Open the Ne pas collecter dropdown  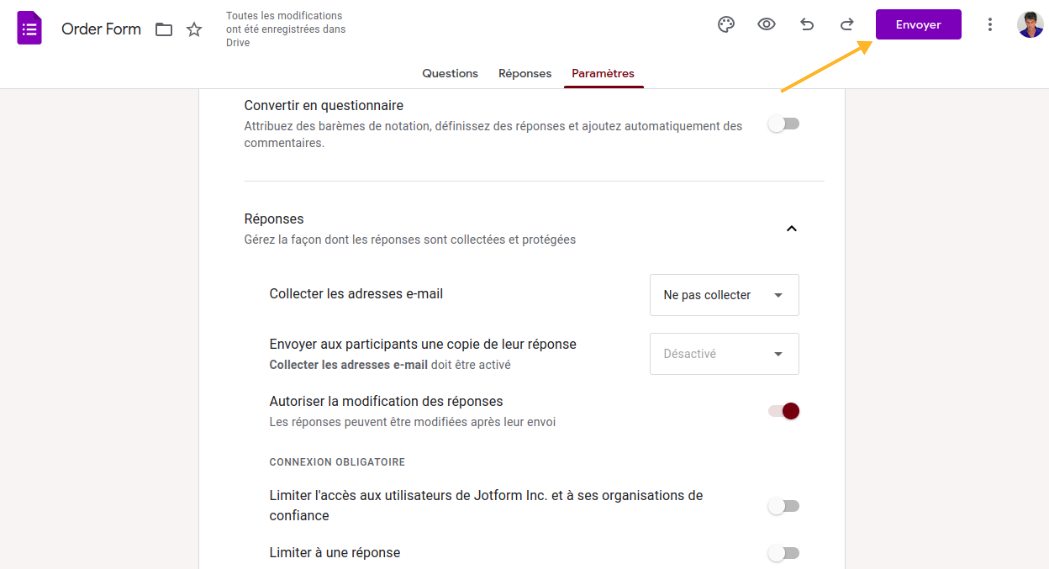coord(724,295)
